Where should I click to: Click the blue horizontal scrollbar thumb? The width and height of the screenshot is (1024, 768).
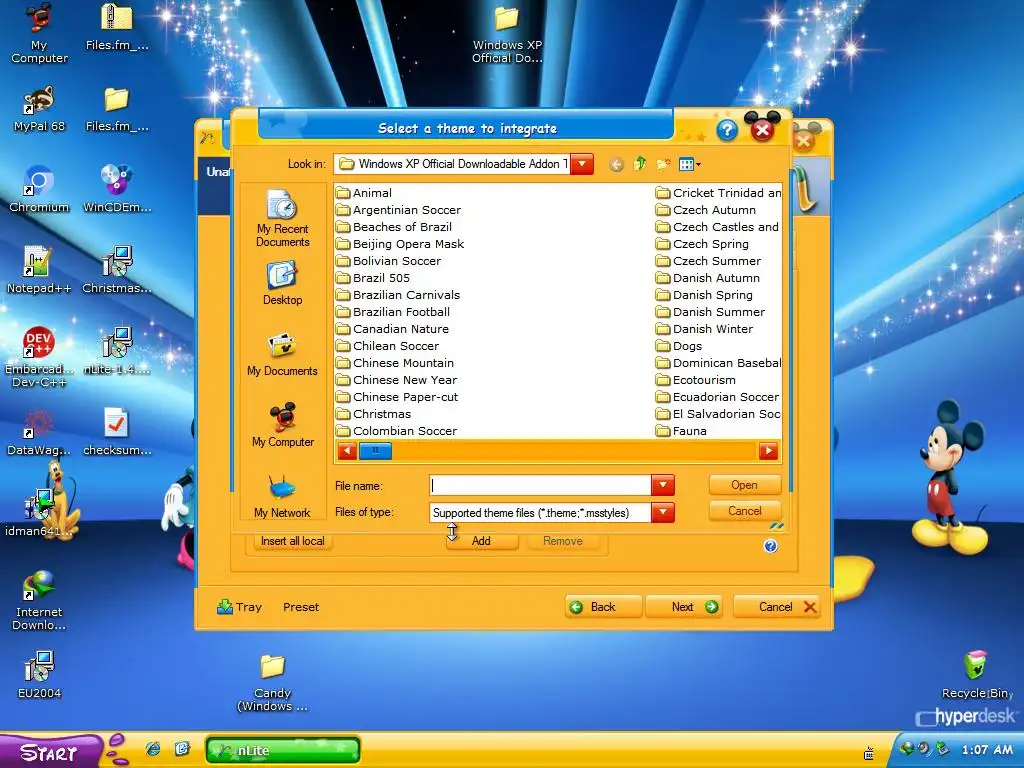(x=375, y=451)
